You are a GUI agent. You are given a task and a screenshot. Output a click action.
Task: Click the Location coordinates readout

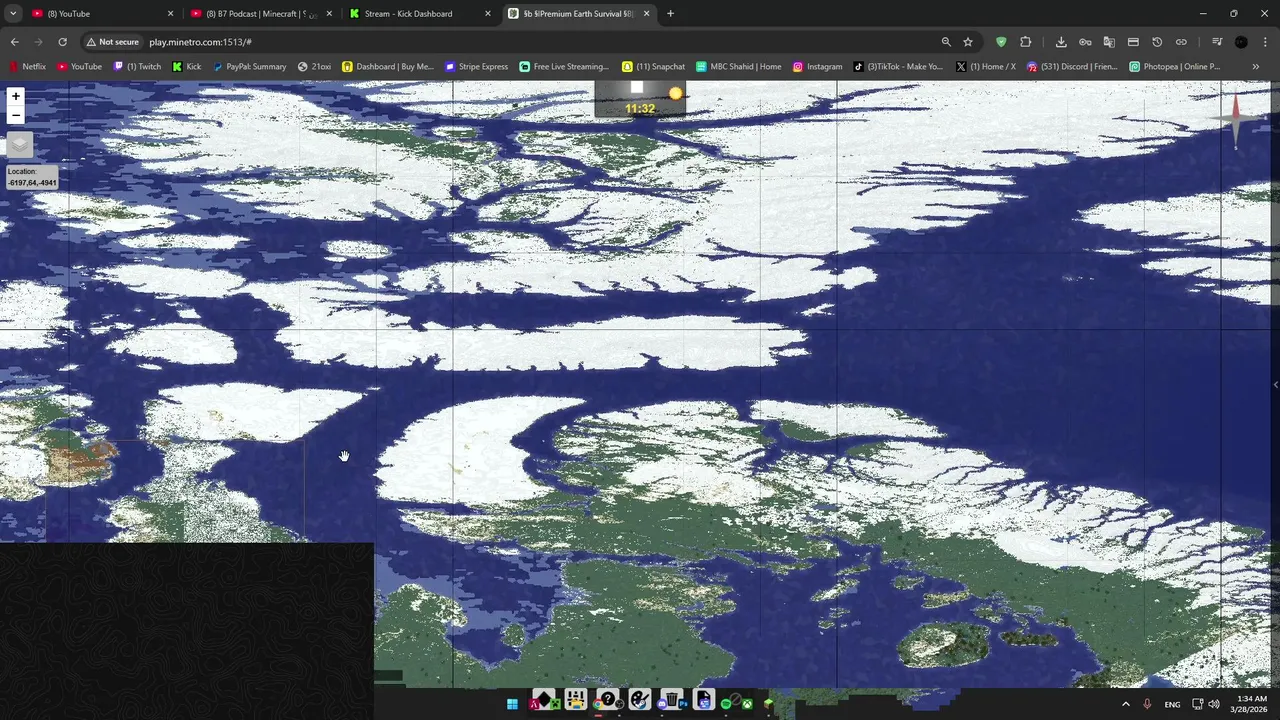pos(32,177)
